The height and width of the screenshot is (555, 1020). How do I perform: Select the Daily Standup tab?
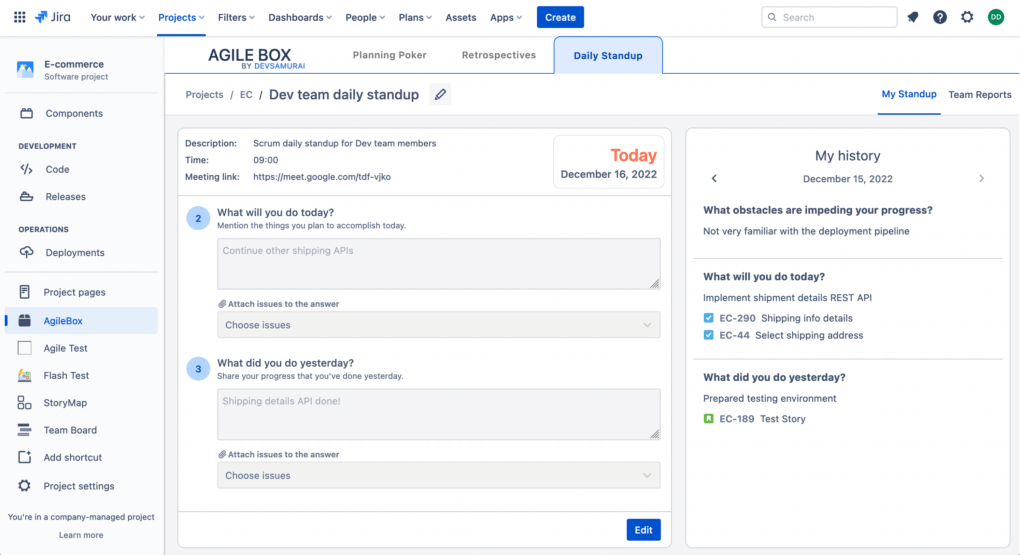[608, 55]
